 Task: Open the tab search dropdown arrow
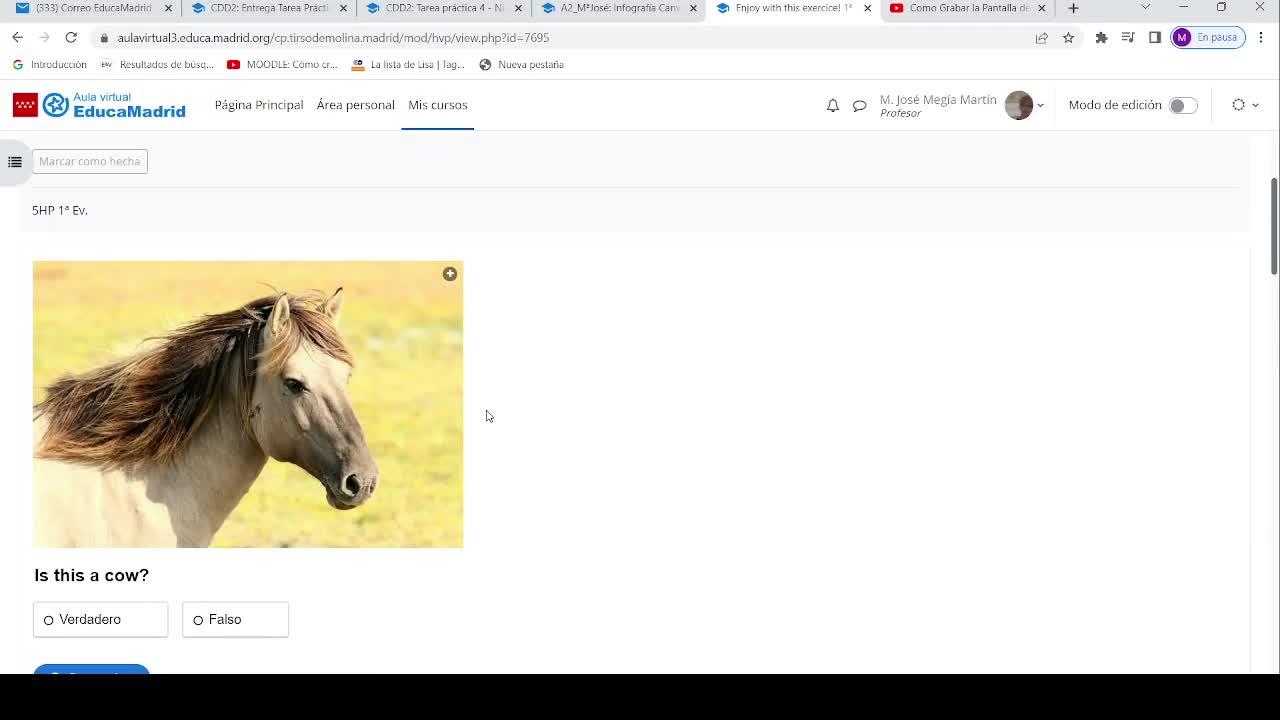click(x=1145, y=8)
